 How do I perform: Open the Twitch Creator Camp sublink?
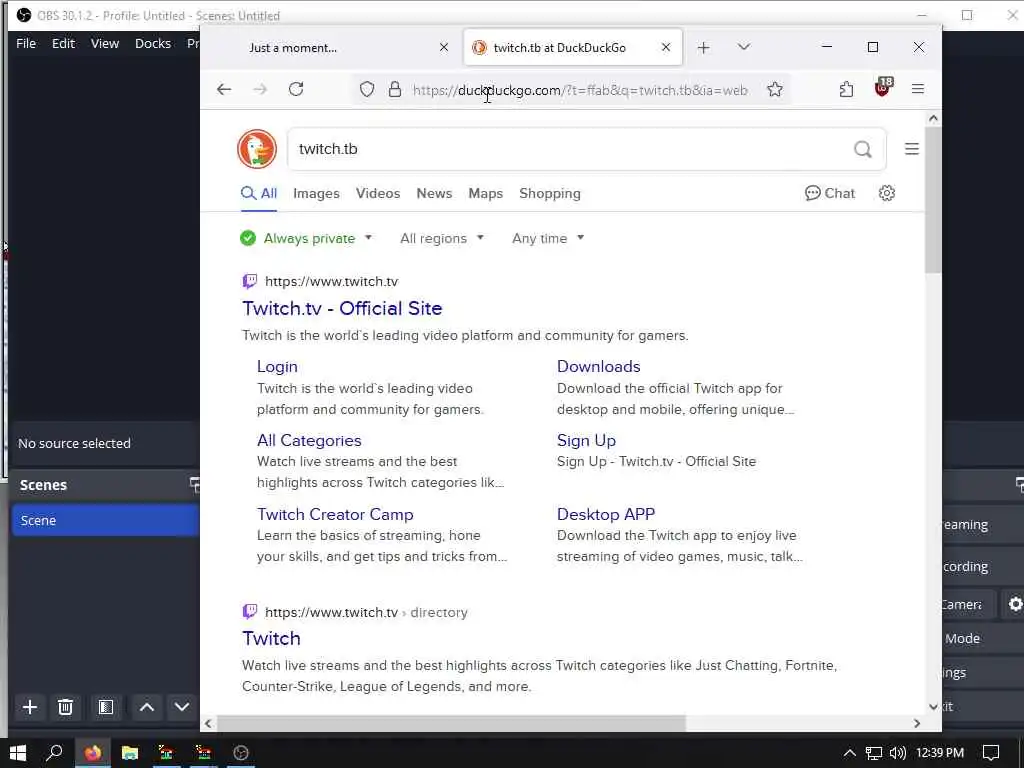pyautogui.click(x=335, y=515)
